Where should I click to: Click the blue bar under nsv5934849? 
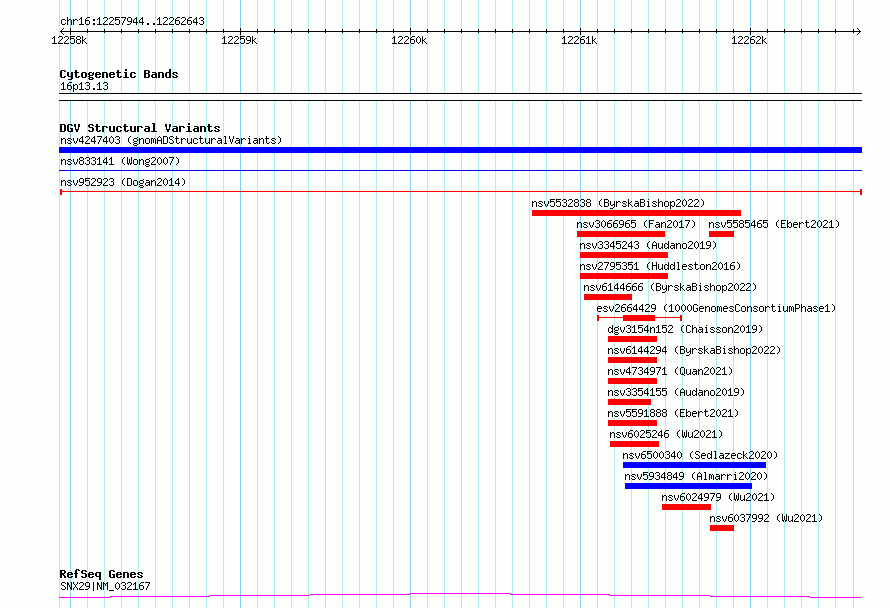click(x=689, y=486)
